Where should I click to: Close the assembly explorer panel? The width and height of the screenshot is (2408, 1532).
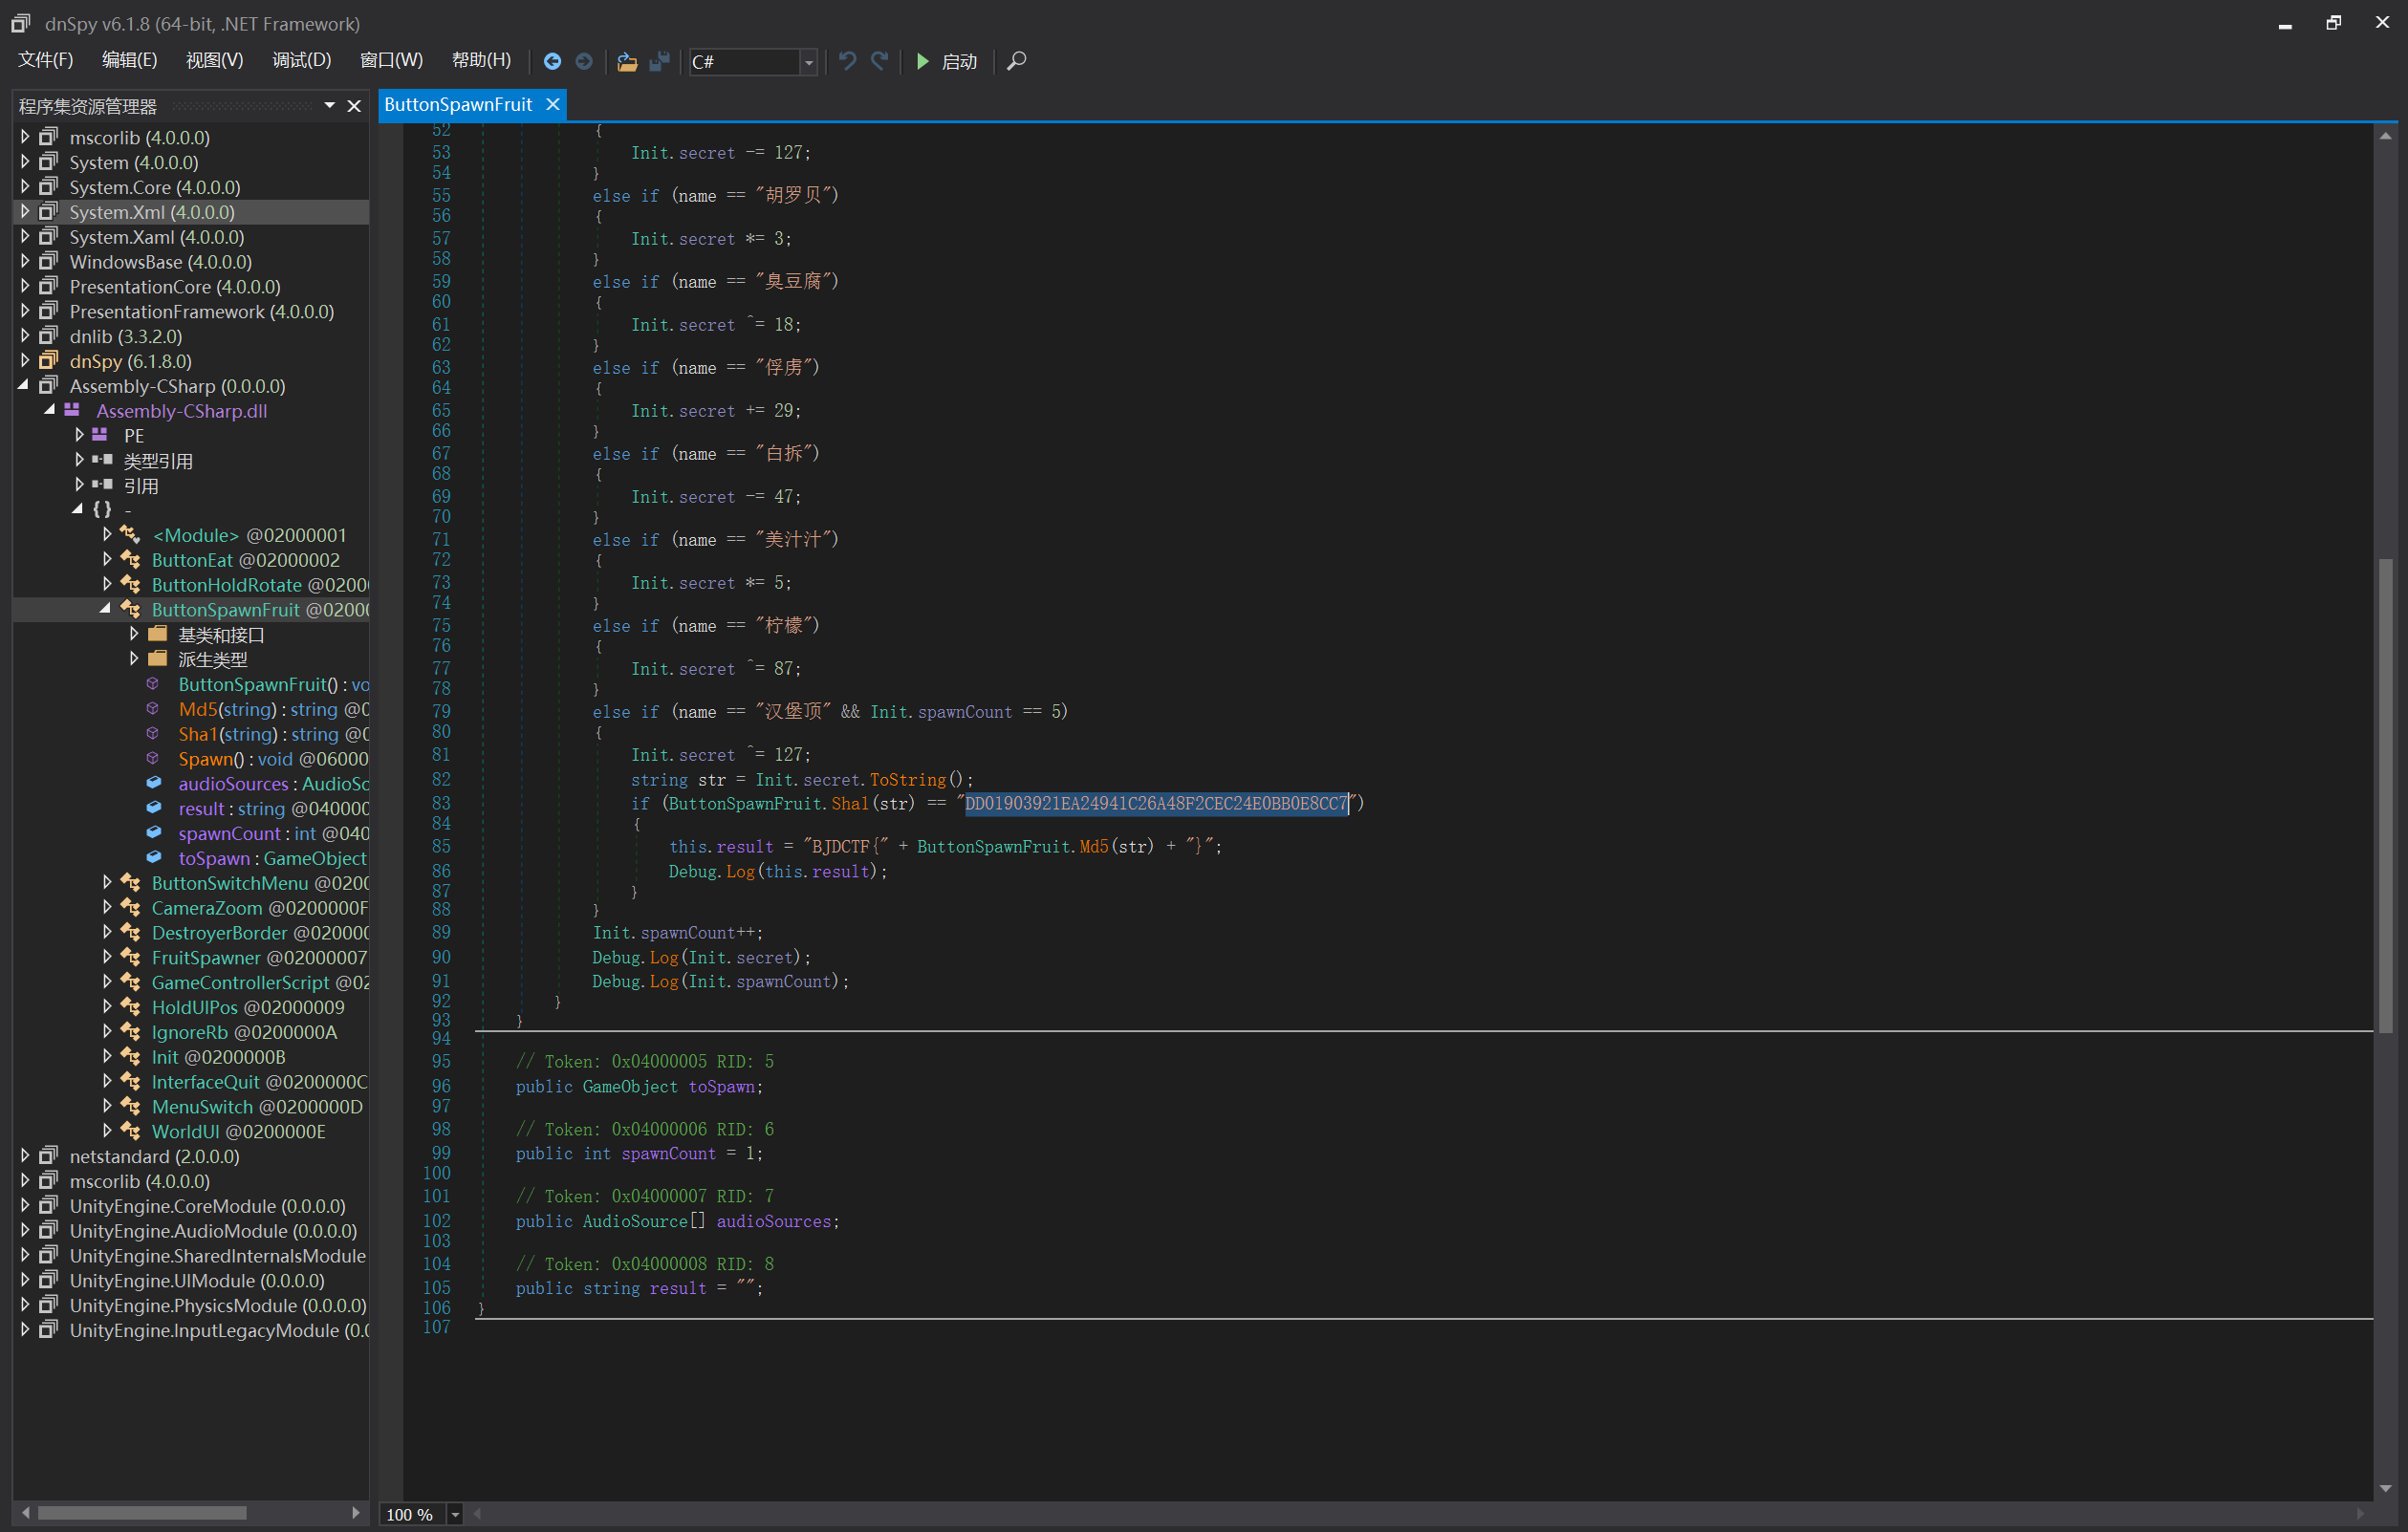pyautogui.click(x=354, y=106)
